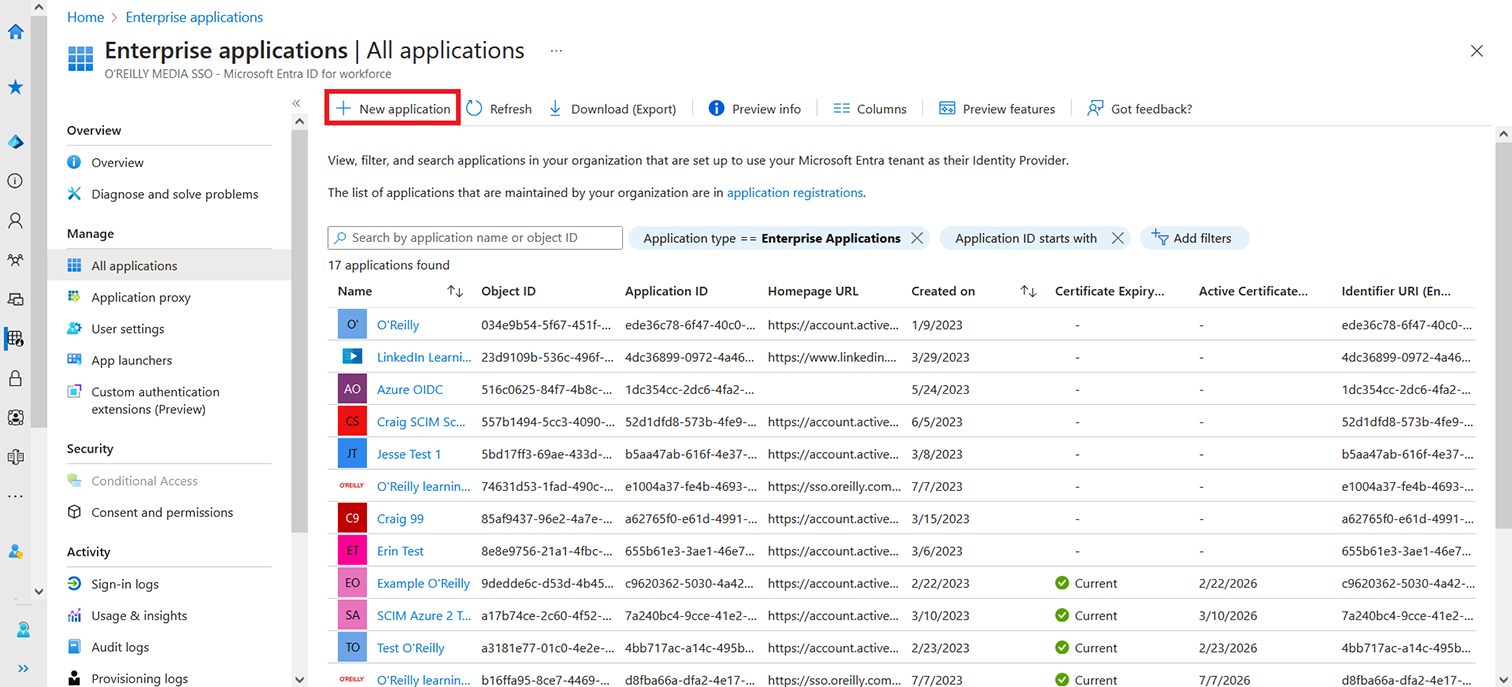Open the Azure OIDC application
Image resolution: width=1512 pixels, height=687 pixels.
(410, 389)
